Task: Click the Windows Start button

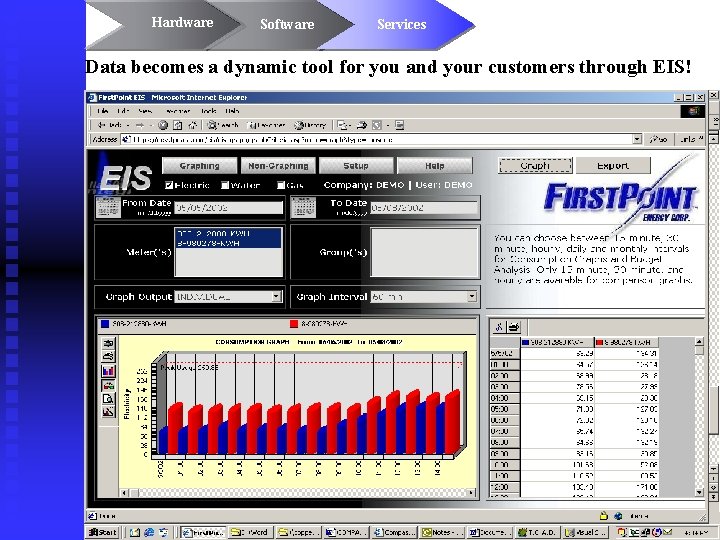Action: click(103, 532)
